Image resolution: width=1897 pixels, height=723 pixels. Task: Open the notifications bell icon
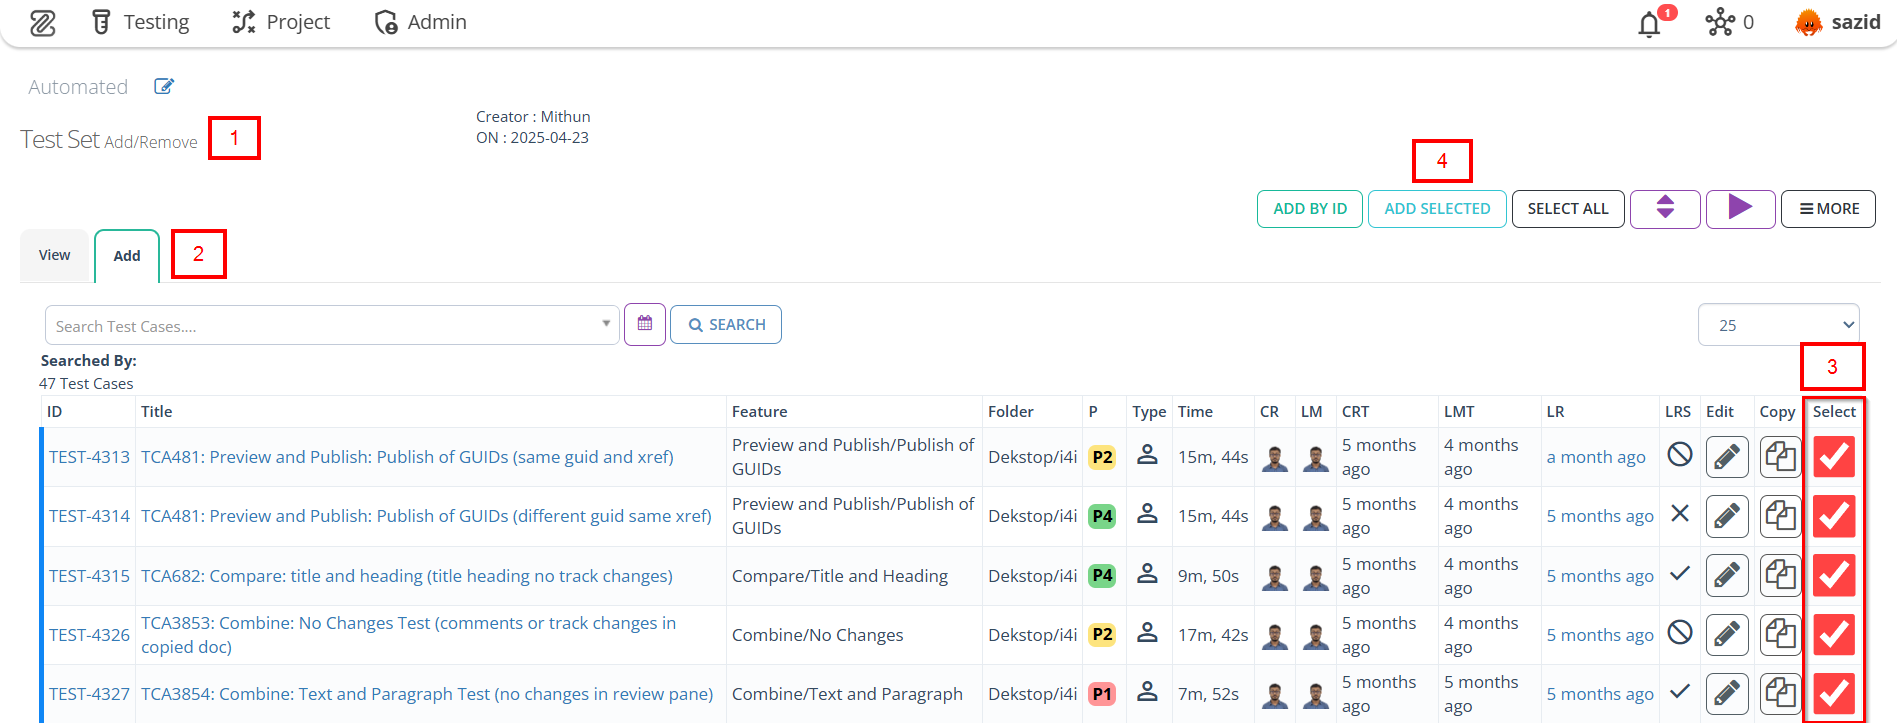(1650, 23)
